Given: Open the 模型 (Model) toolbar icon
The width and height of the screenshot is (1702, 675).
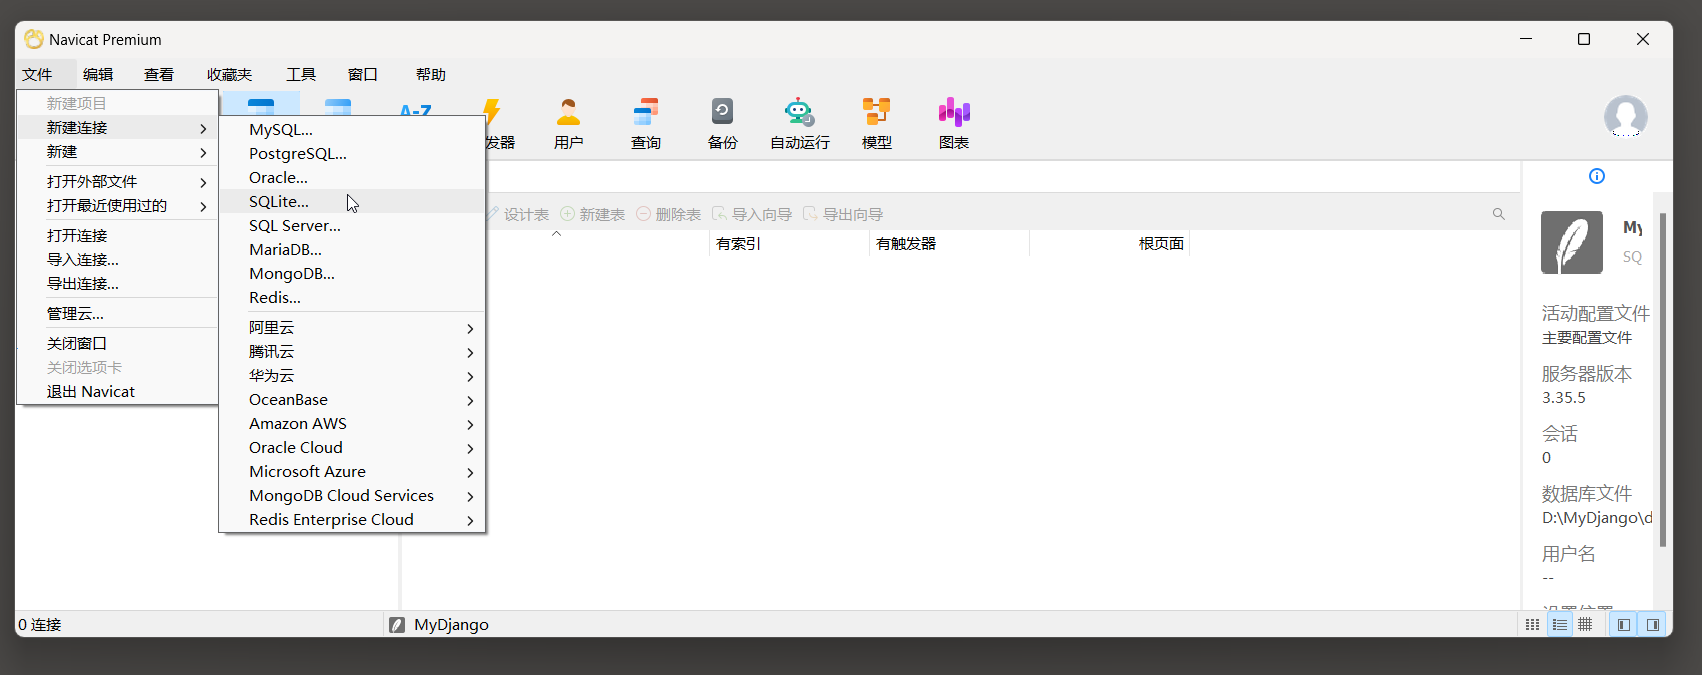Looking at the screenshot, I should pos(877,124).
